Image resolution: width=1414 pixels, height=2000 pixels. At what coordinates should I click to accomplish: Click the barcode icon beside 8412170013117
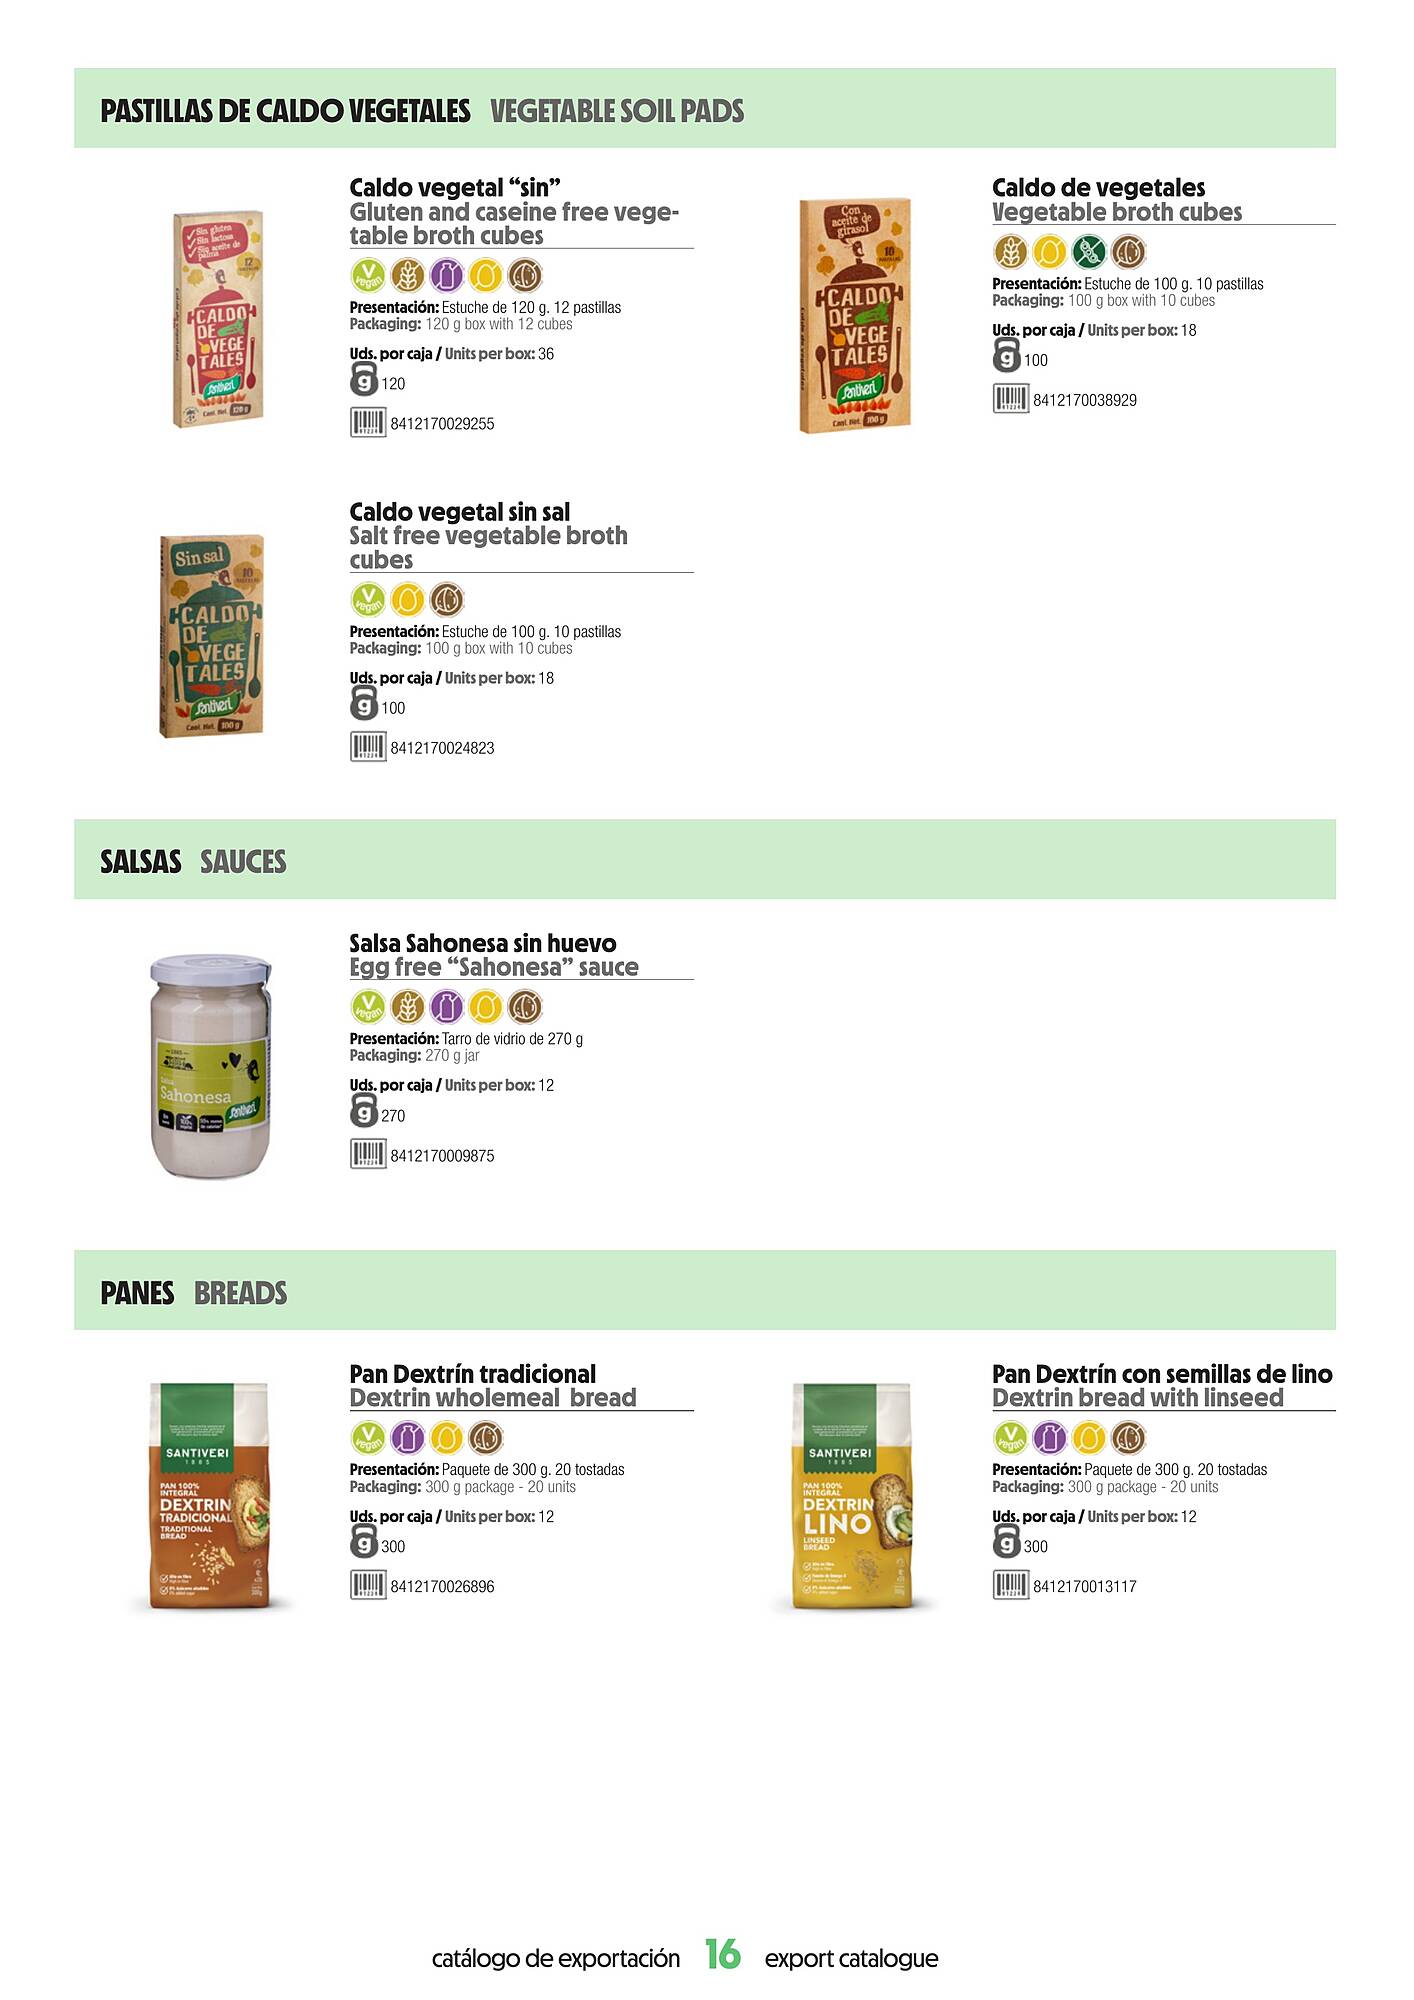pyautogui.click(x=1010, y=1586)
